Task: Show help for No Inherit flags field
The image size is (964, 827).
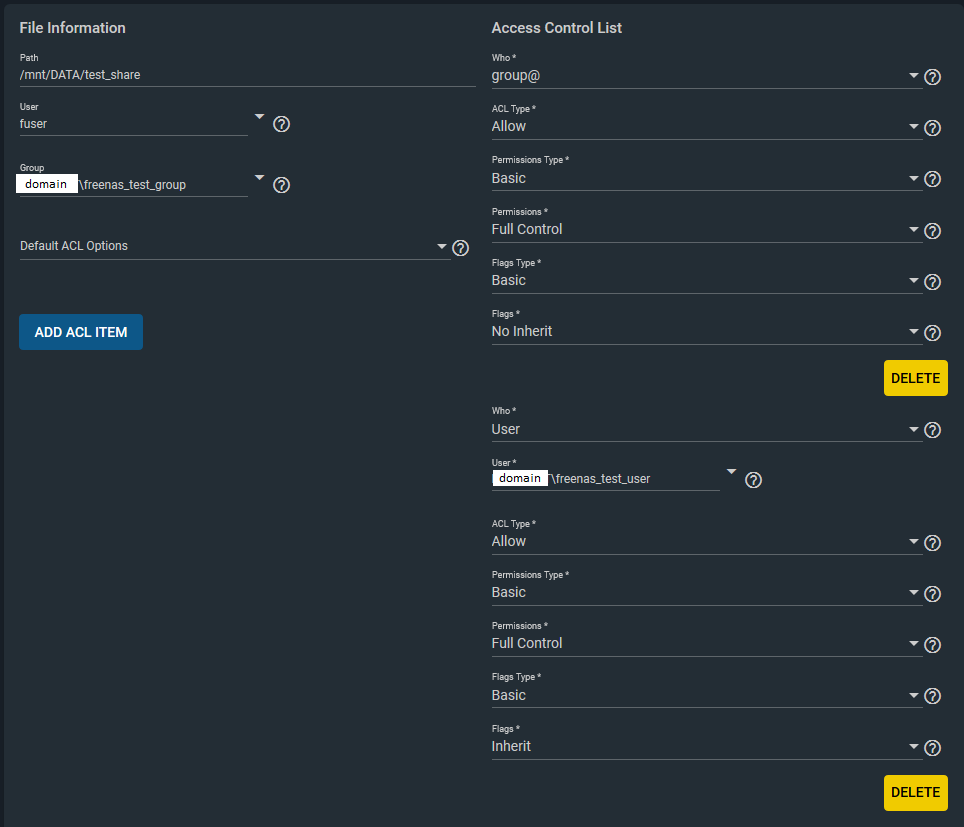Action: (x=932, y=333)
